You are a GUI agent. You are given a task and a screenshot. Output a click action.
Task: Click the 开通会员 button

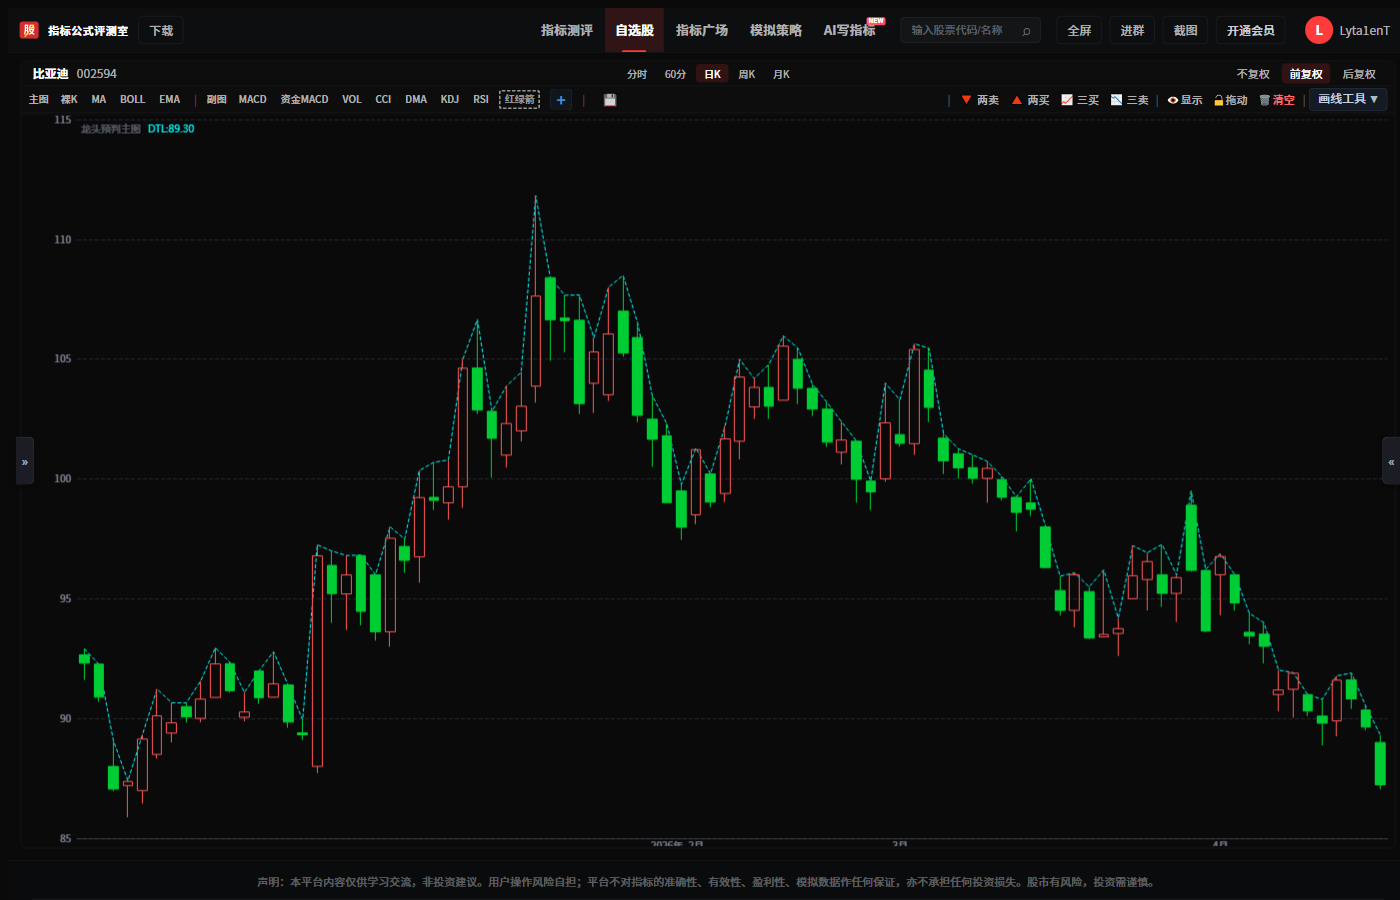click(x=1251, y=31)
